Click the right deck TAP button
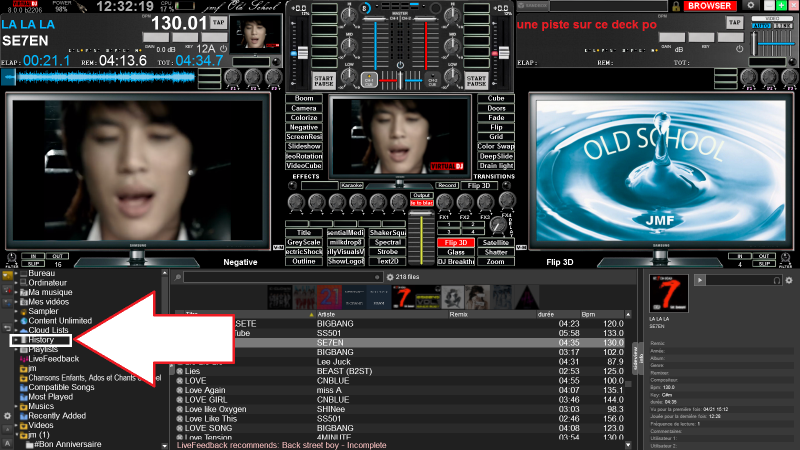Viewport: 800px width, 450px height. click(x=735, y=22)
